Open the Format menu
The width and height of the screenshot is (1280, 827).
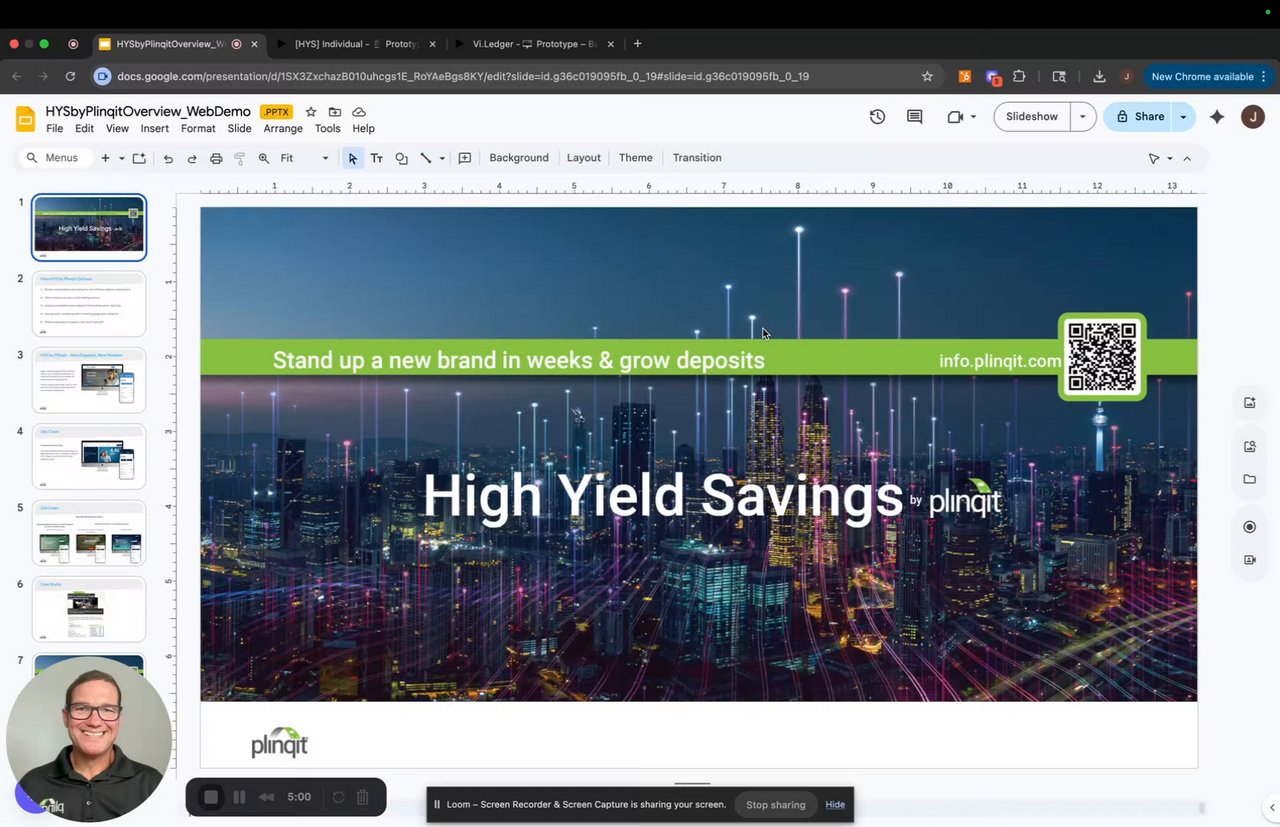pos(198,129)
